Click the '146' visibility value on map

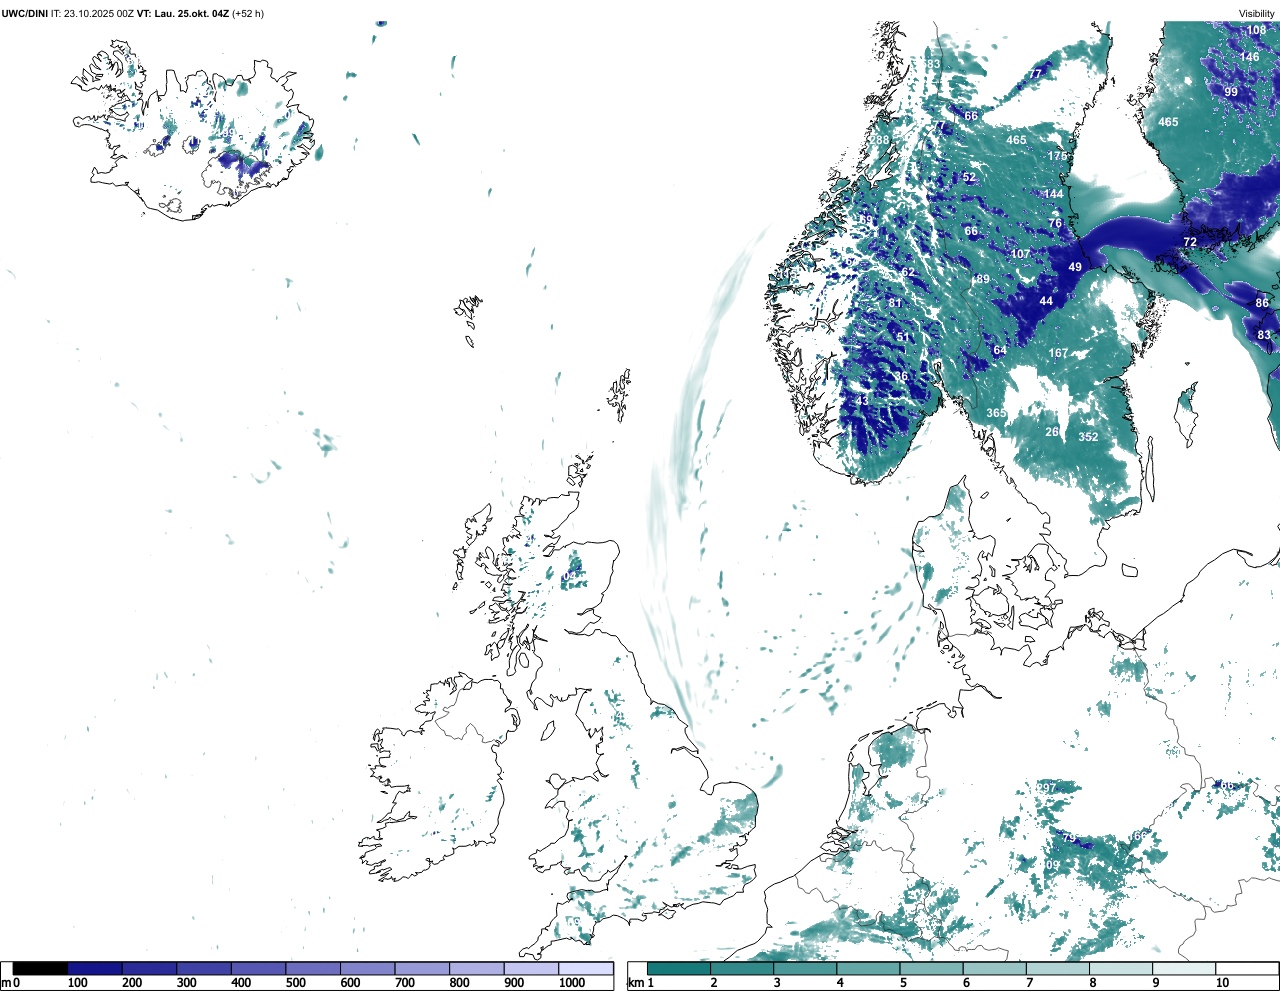[1250, 58]
